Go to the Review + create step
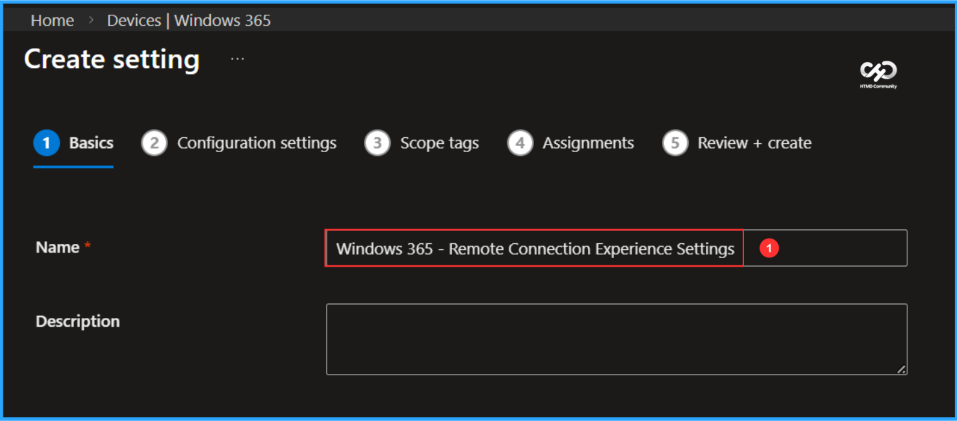This screenshot has height=421, width=958. point(737,143)
